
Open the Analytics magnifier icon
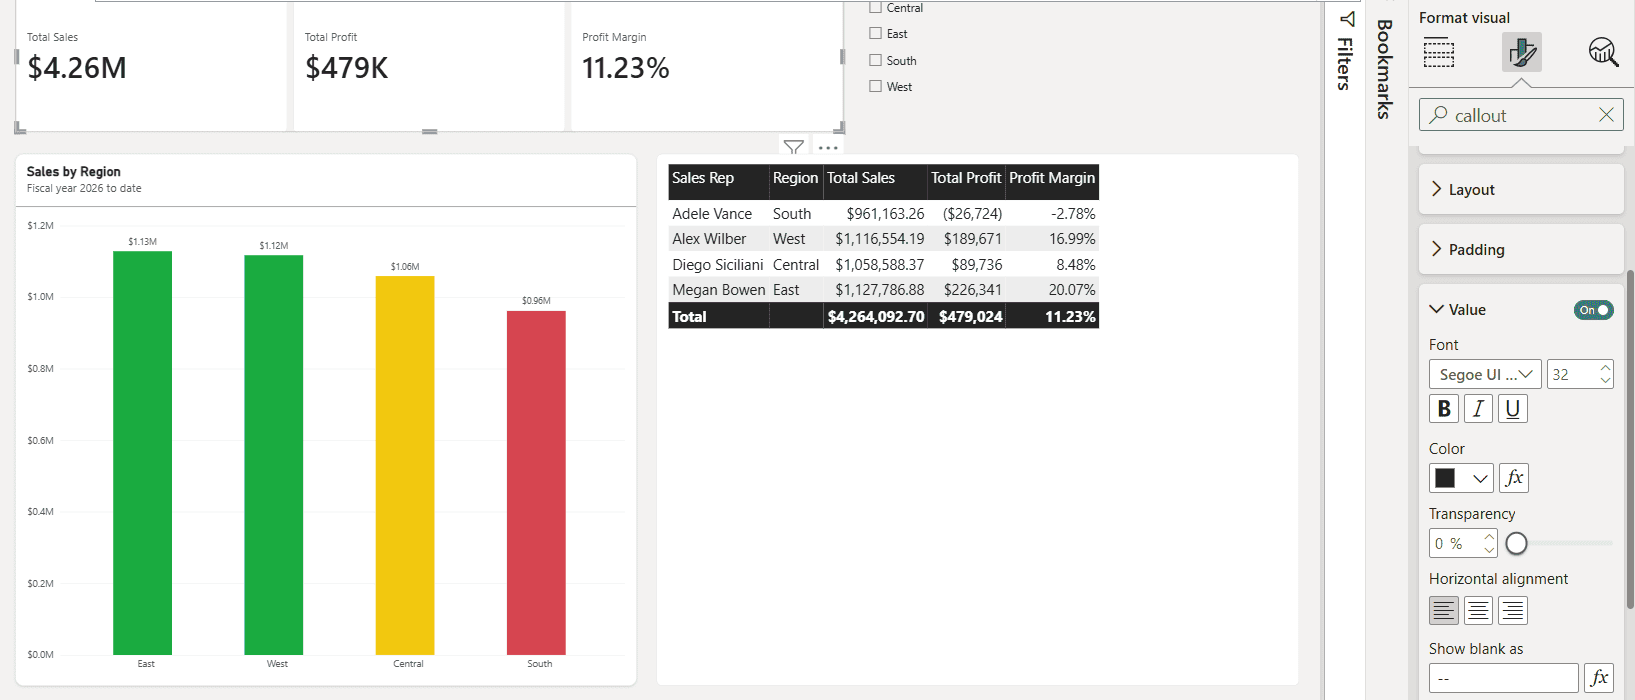(1603, 52)
